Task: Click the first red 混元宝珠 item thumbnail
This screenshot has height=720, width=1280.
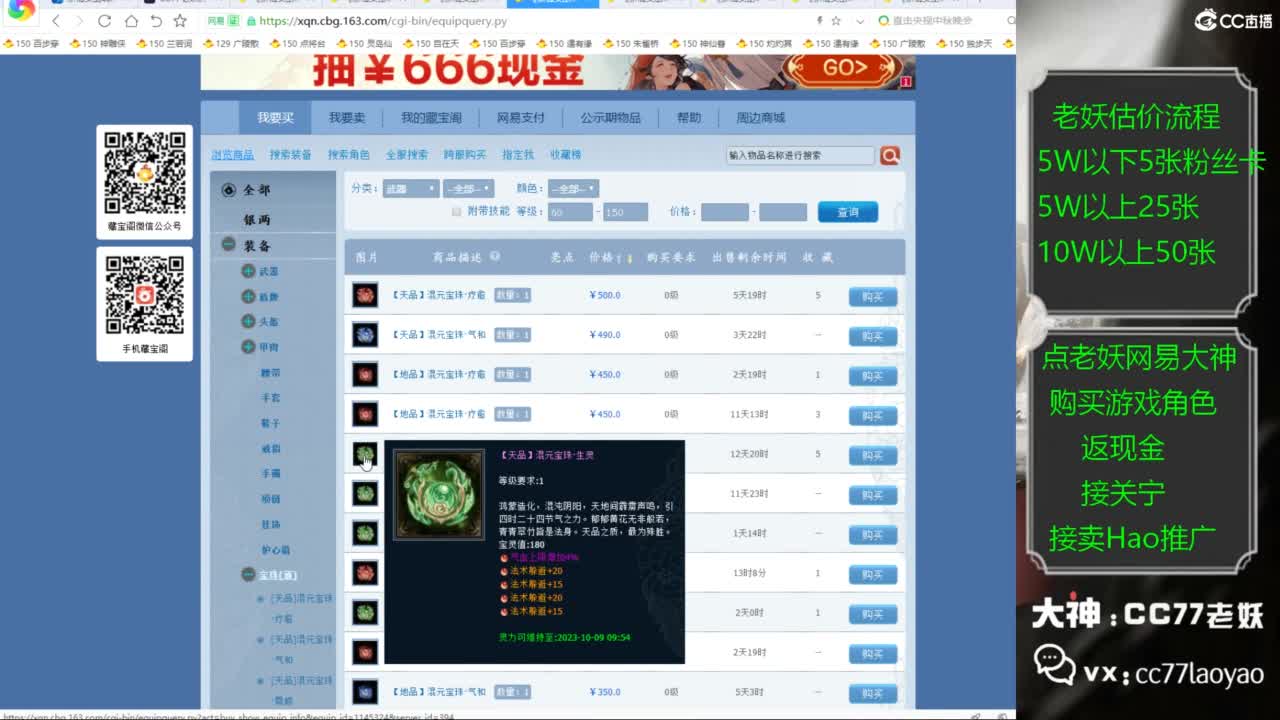Action: point(363,295)
